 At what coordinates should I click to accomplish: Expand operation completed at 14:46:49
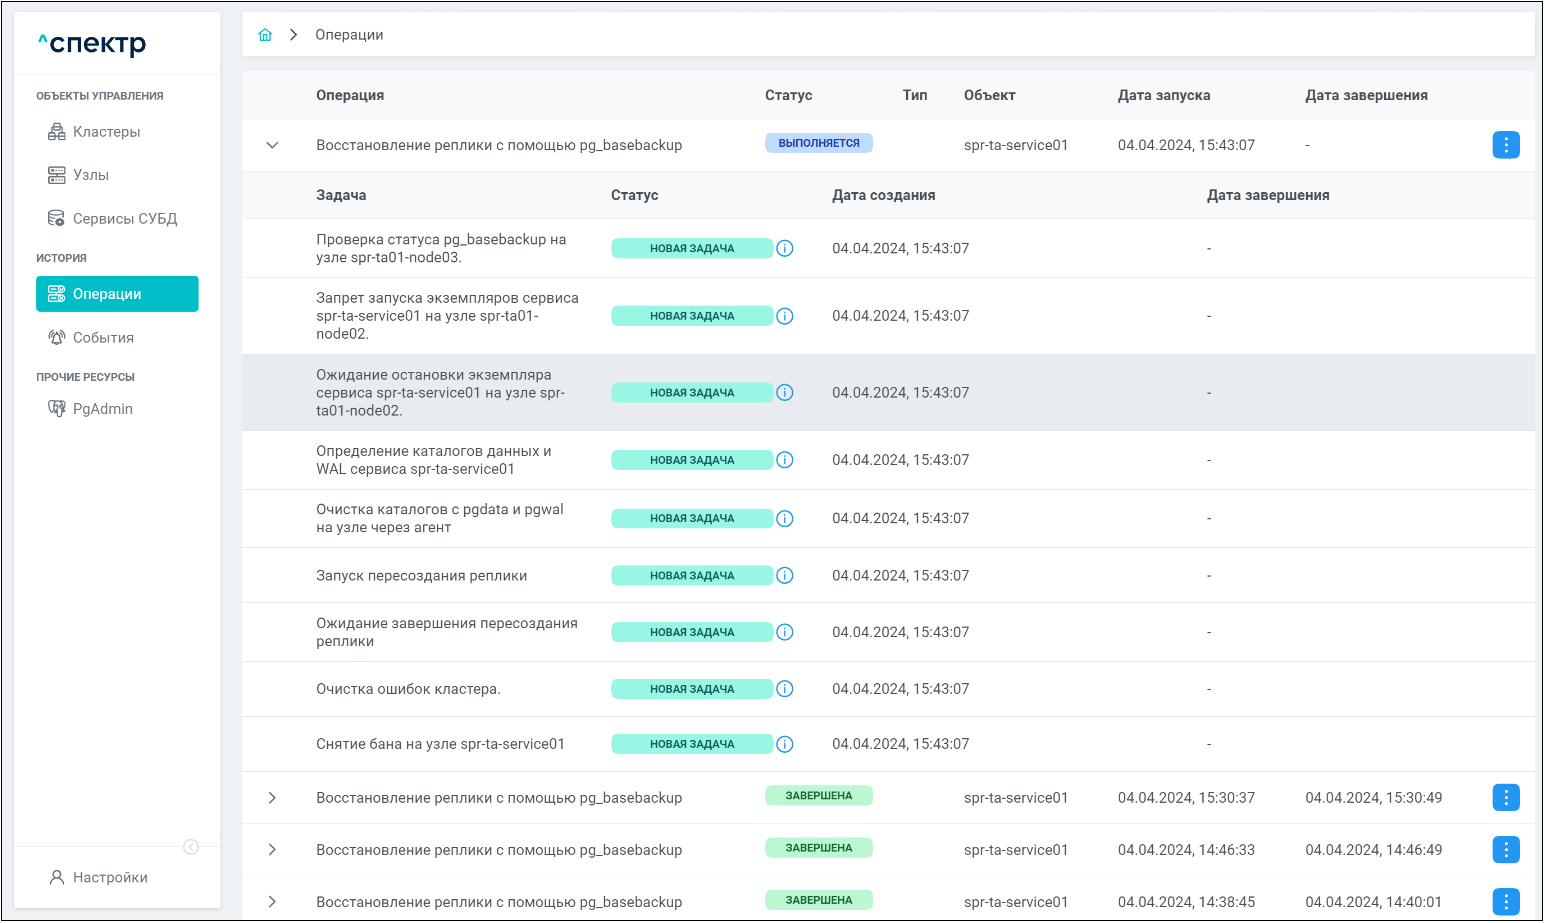[x=272, y=850]
